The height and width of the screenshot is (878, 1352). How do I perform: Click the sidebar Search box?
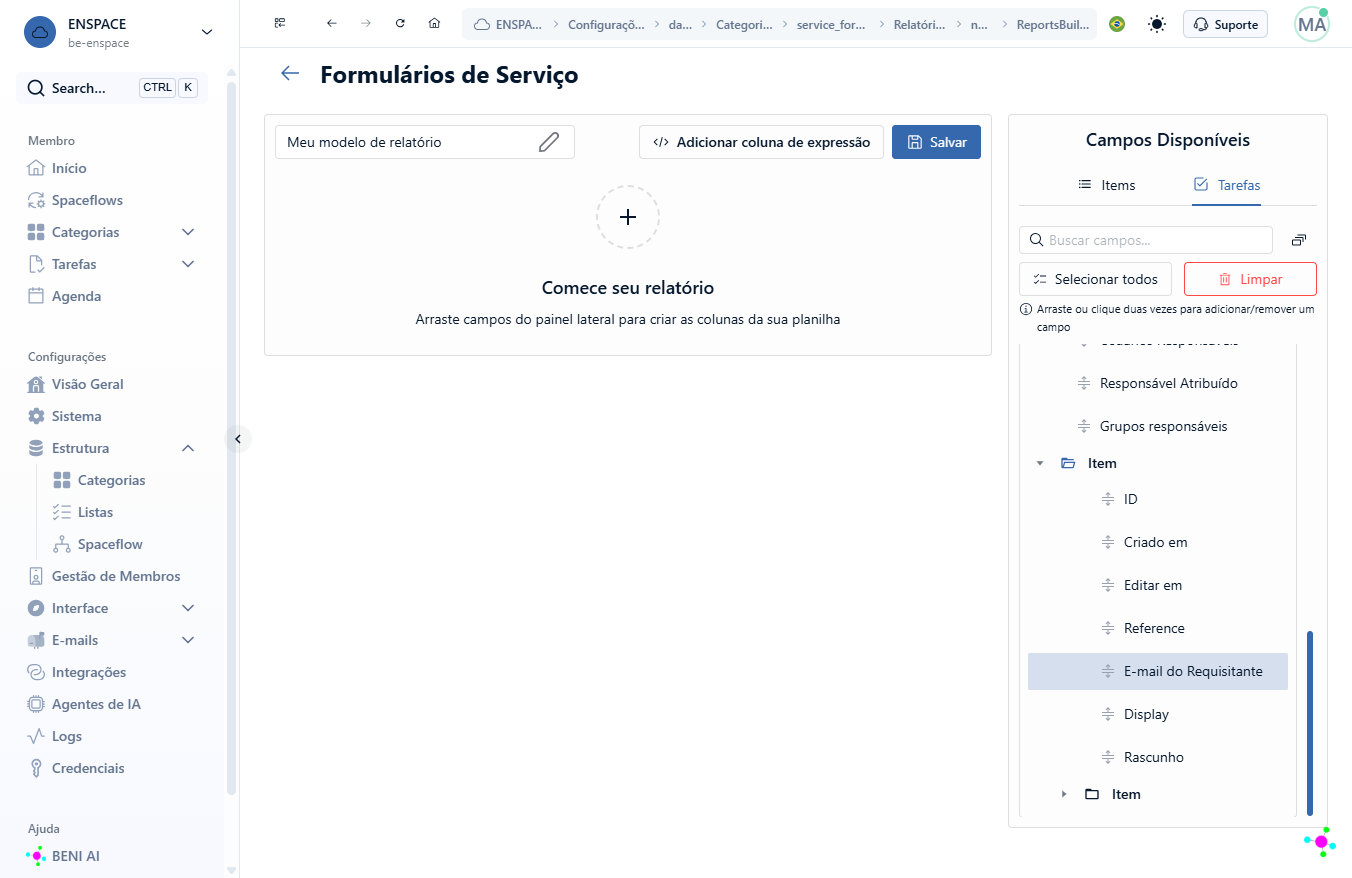point(112,88)
